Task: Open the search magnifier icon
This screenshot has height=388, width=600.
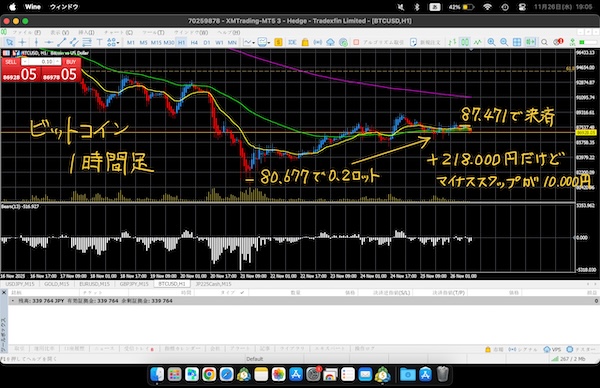Action: [x=544, y=42]
